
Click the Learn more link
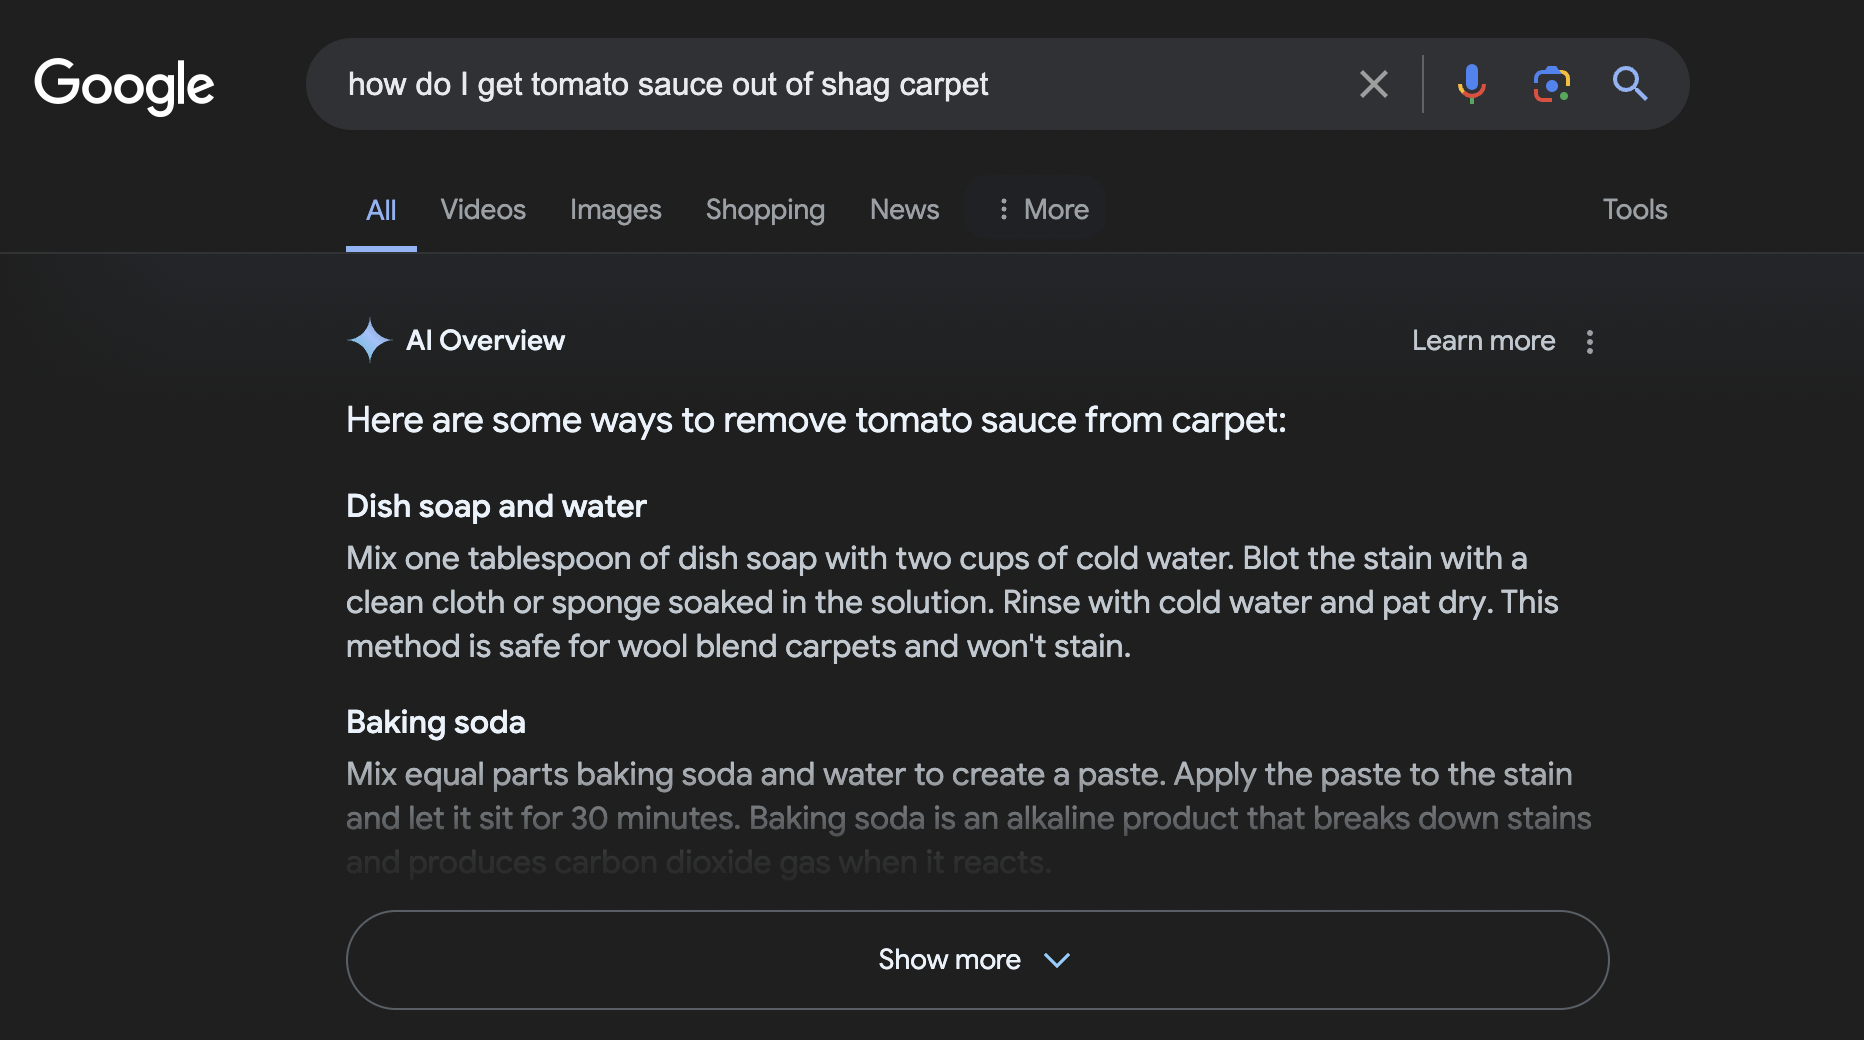tap(1483, 341)
